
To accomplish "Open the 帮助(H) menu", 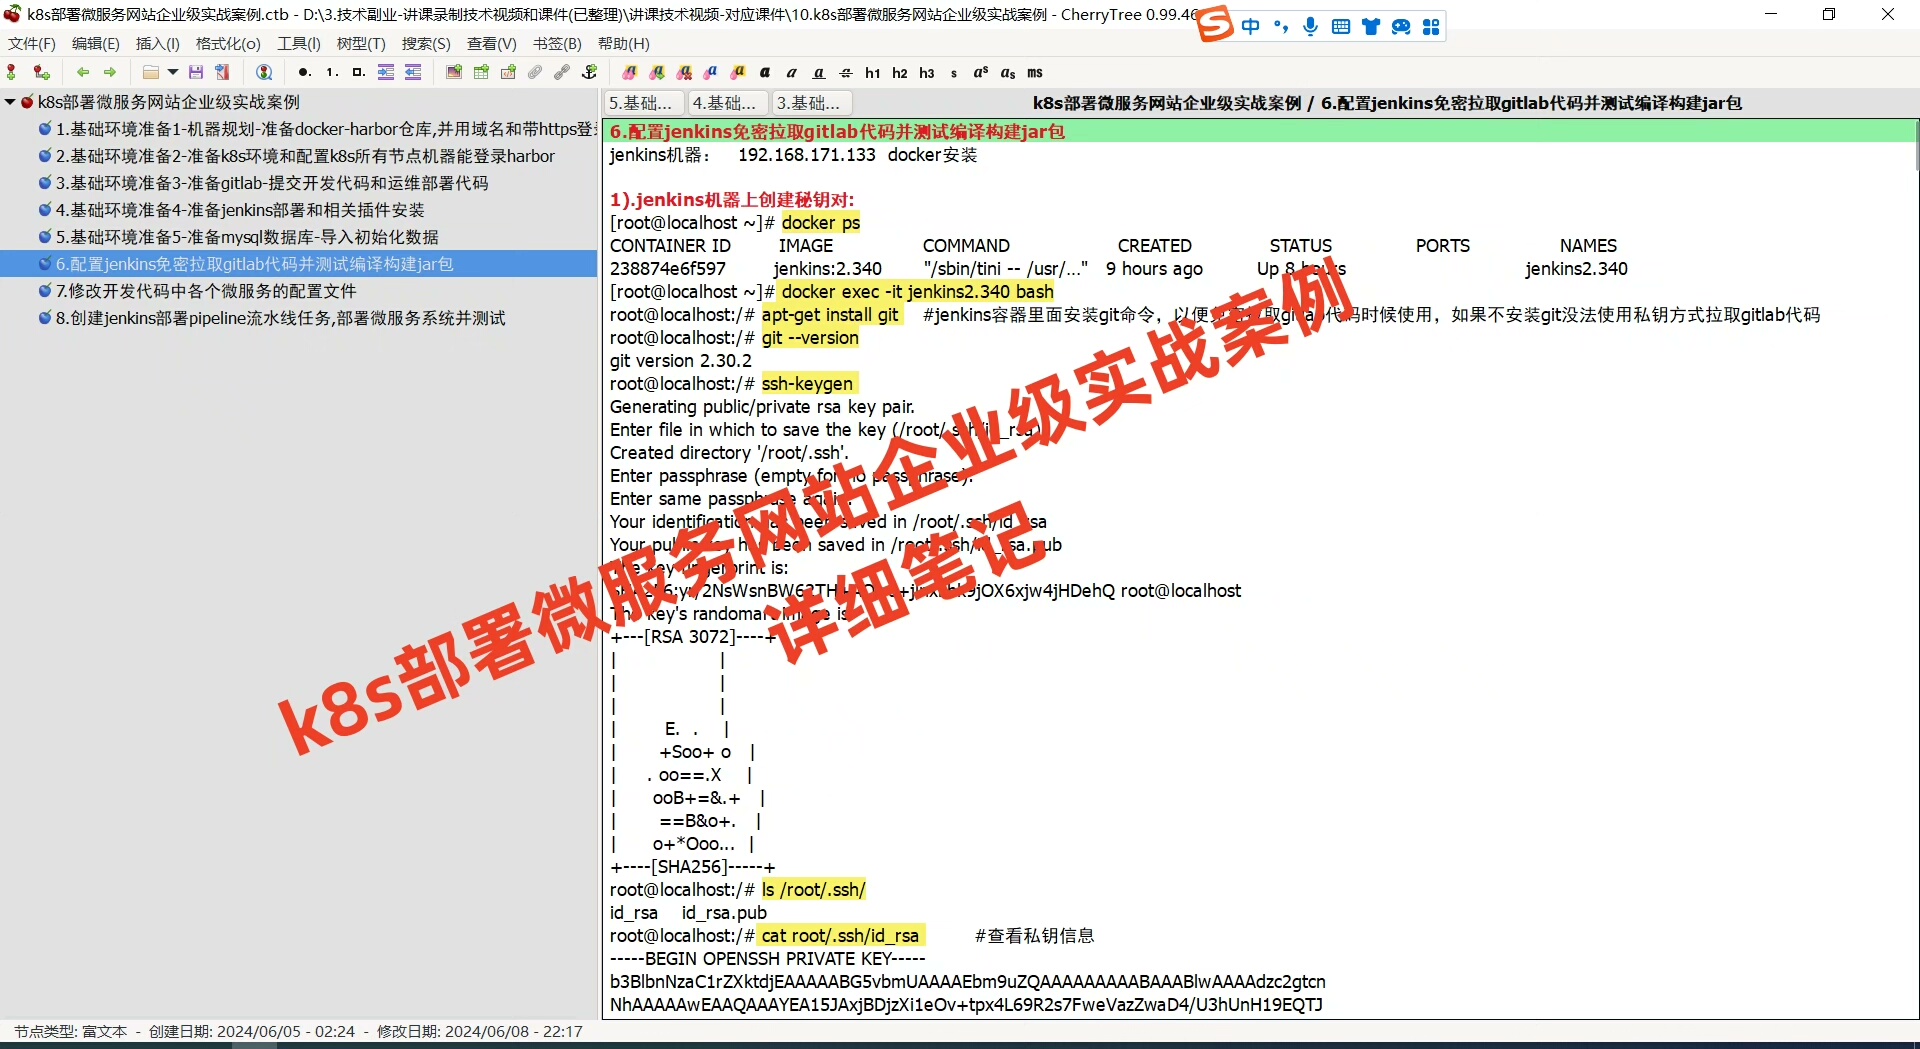I will 624,44.
